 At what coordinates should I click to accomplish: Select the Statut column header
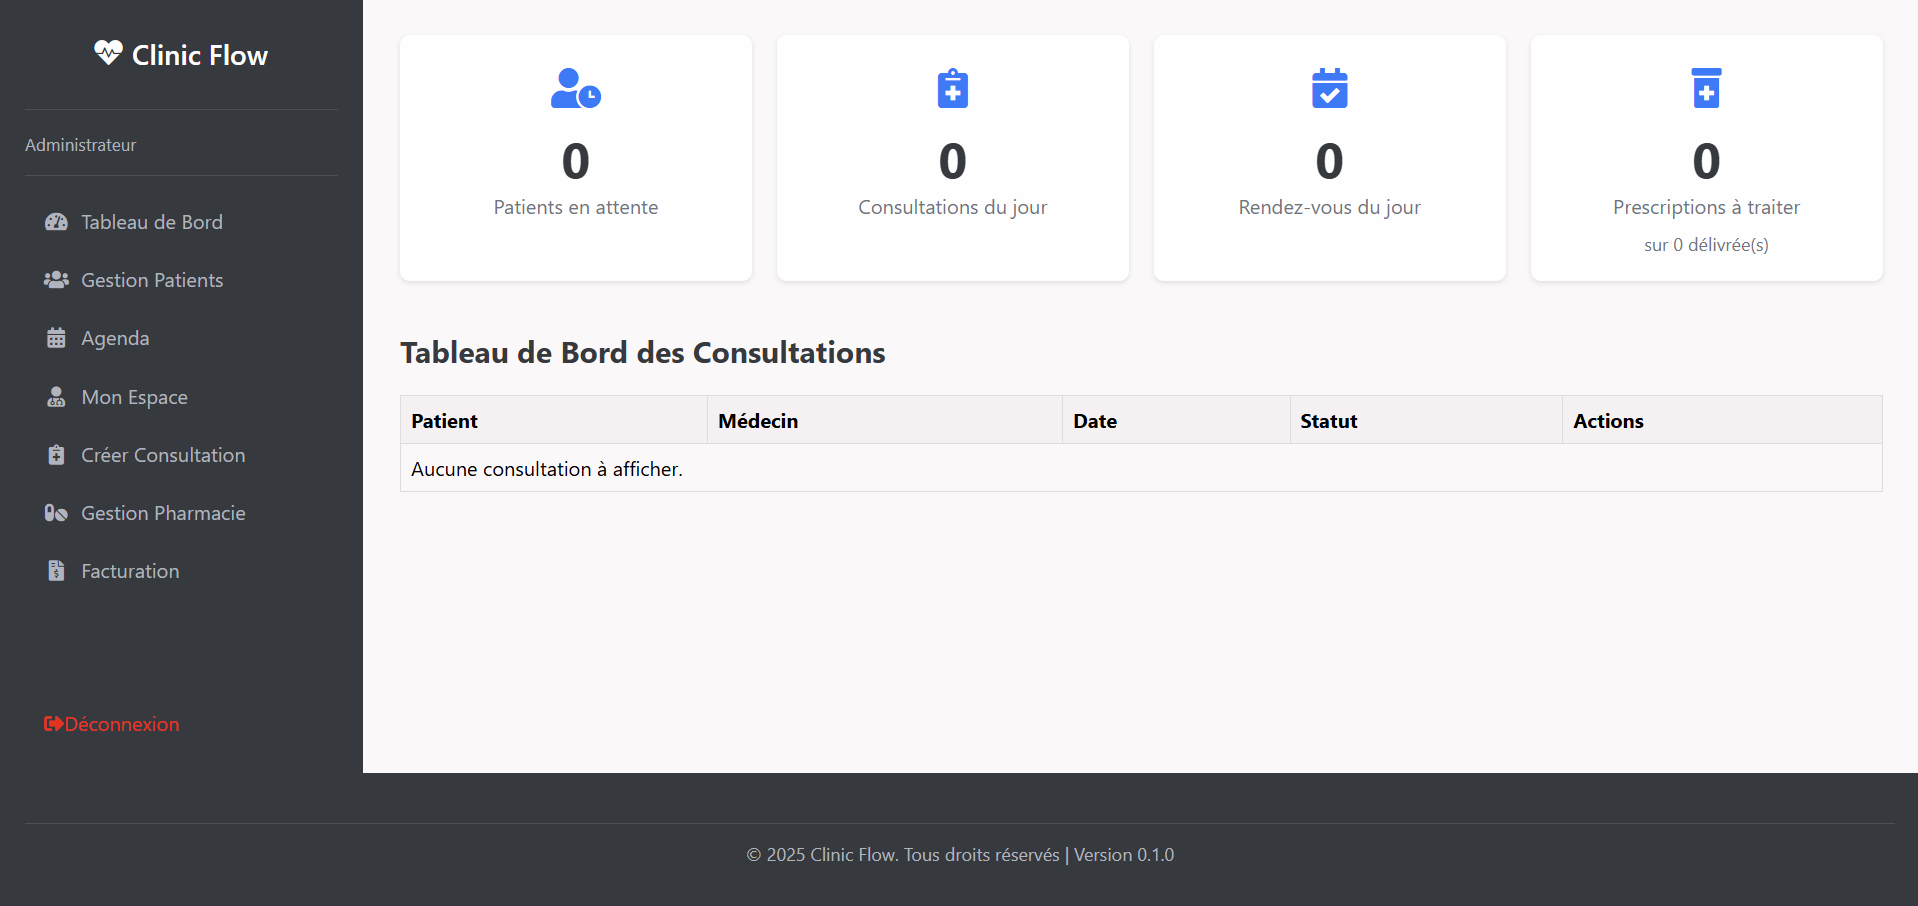tap(1328, 421)
